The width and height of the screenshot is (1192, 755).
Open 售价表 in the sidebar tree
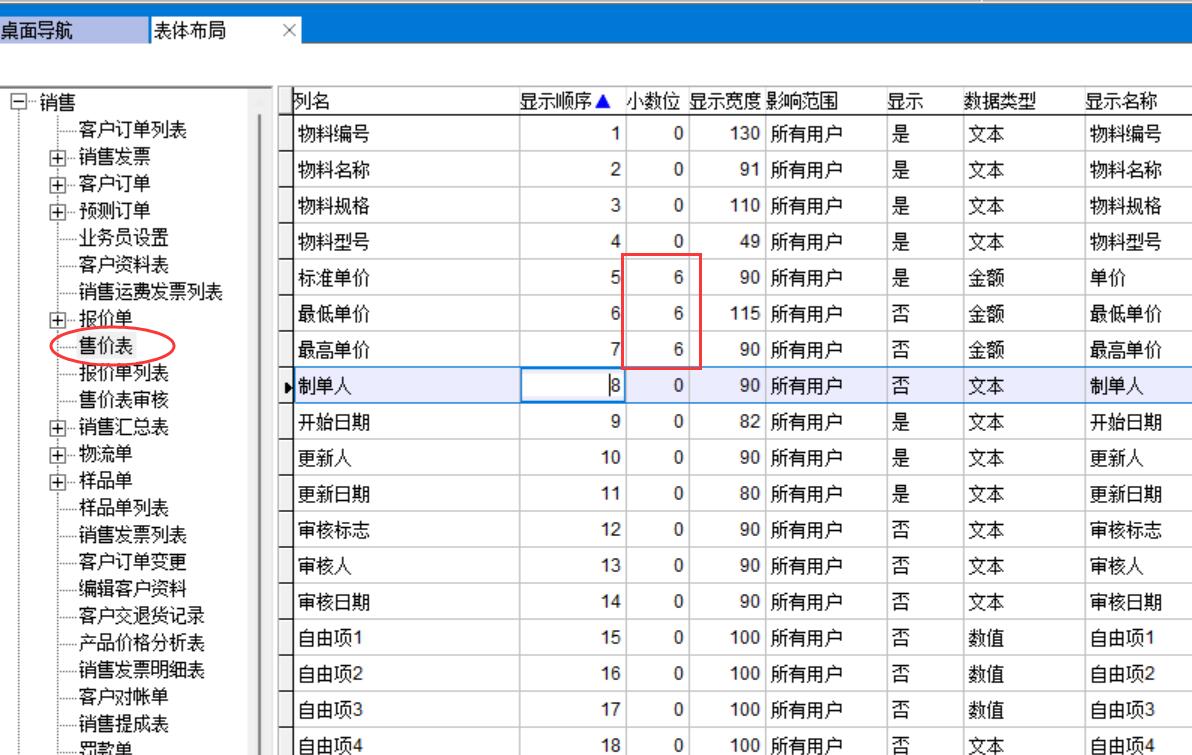(106, 347)
